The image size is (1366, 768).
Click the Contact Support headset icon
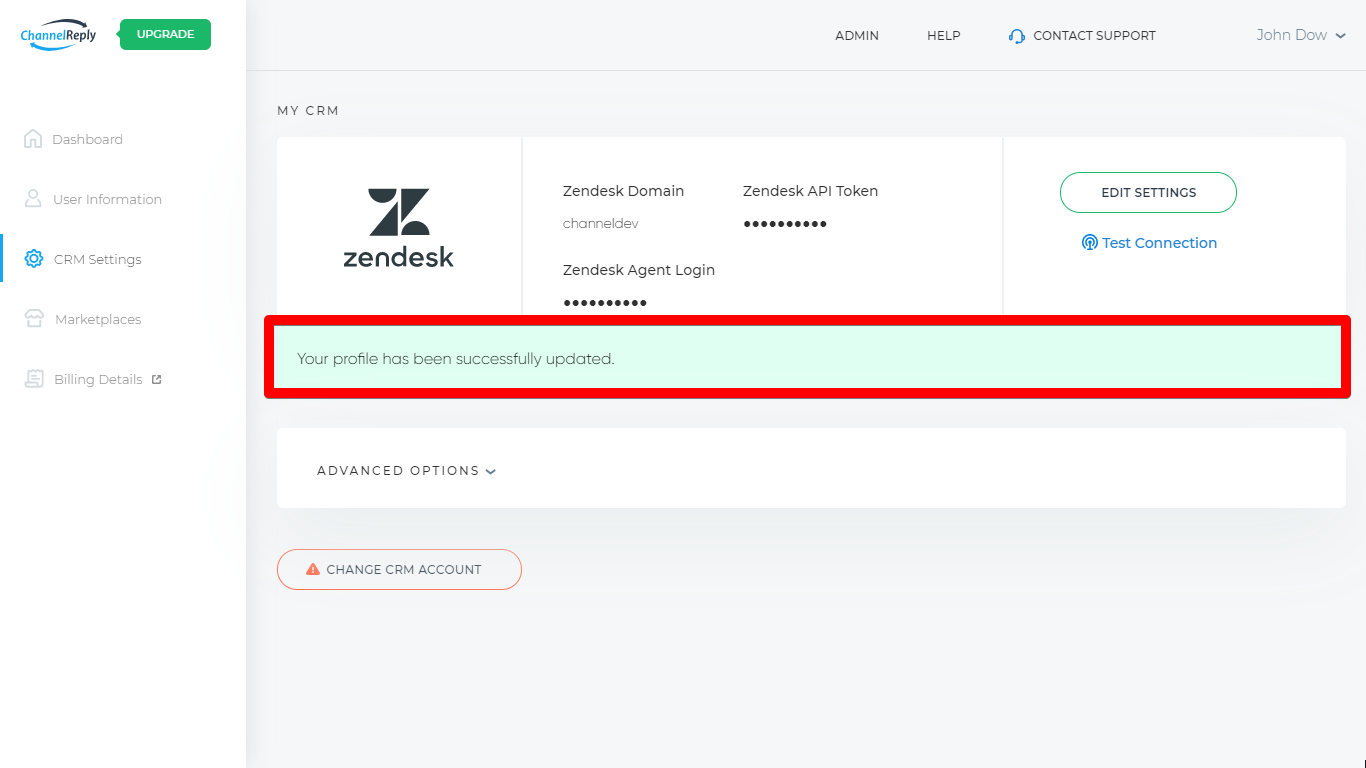click(1017, 36)
